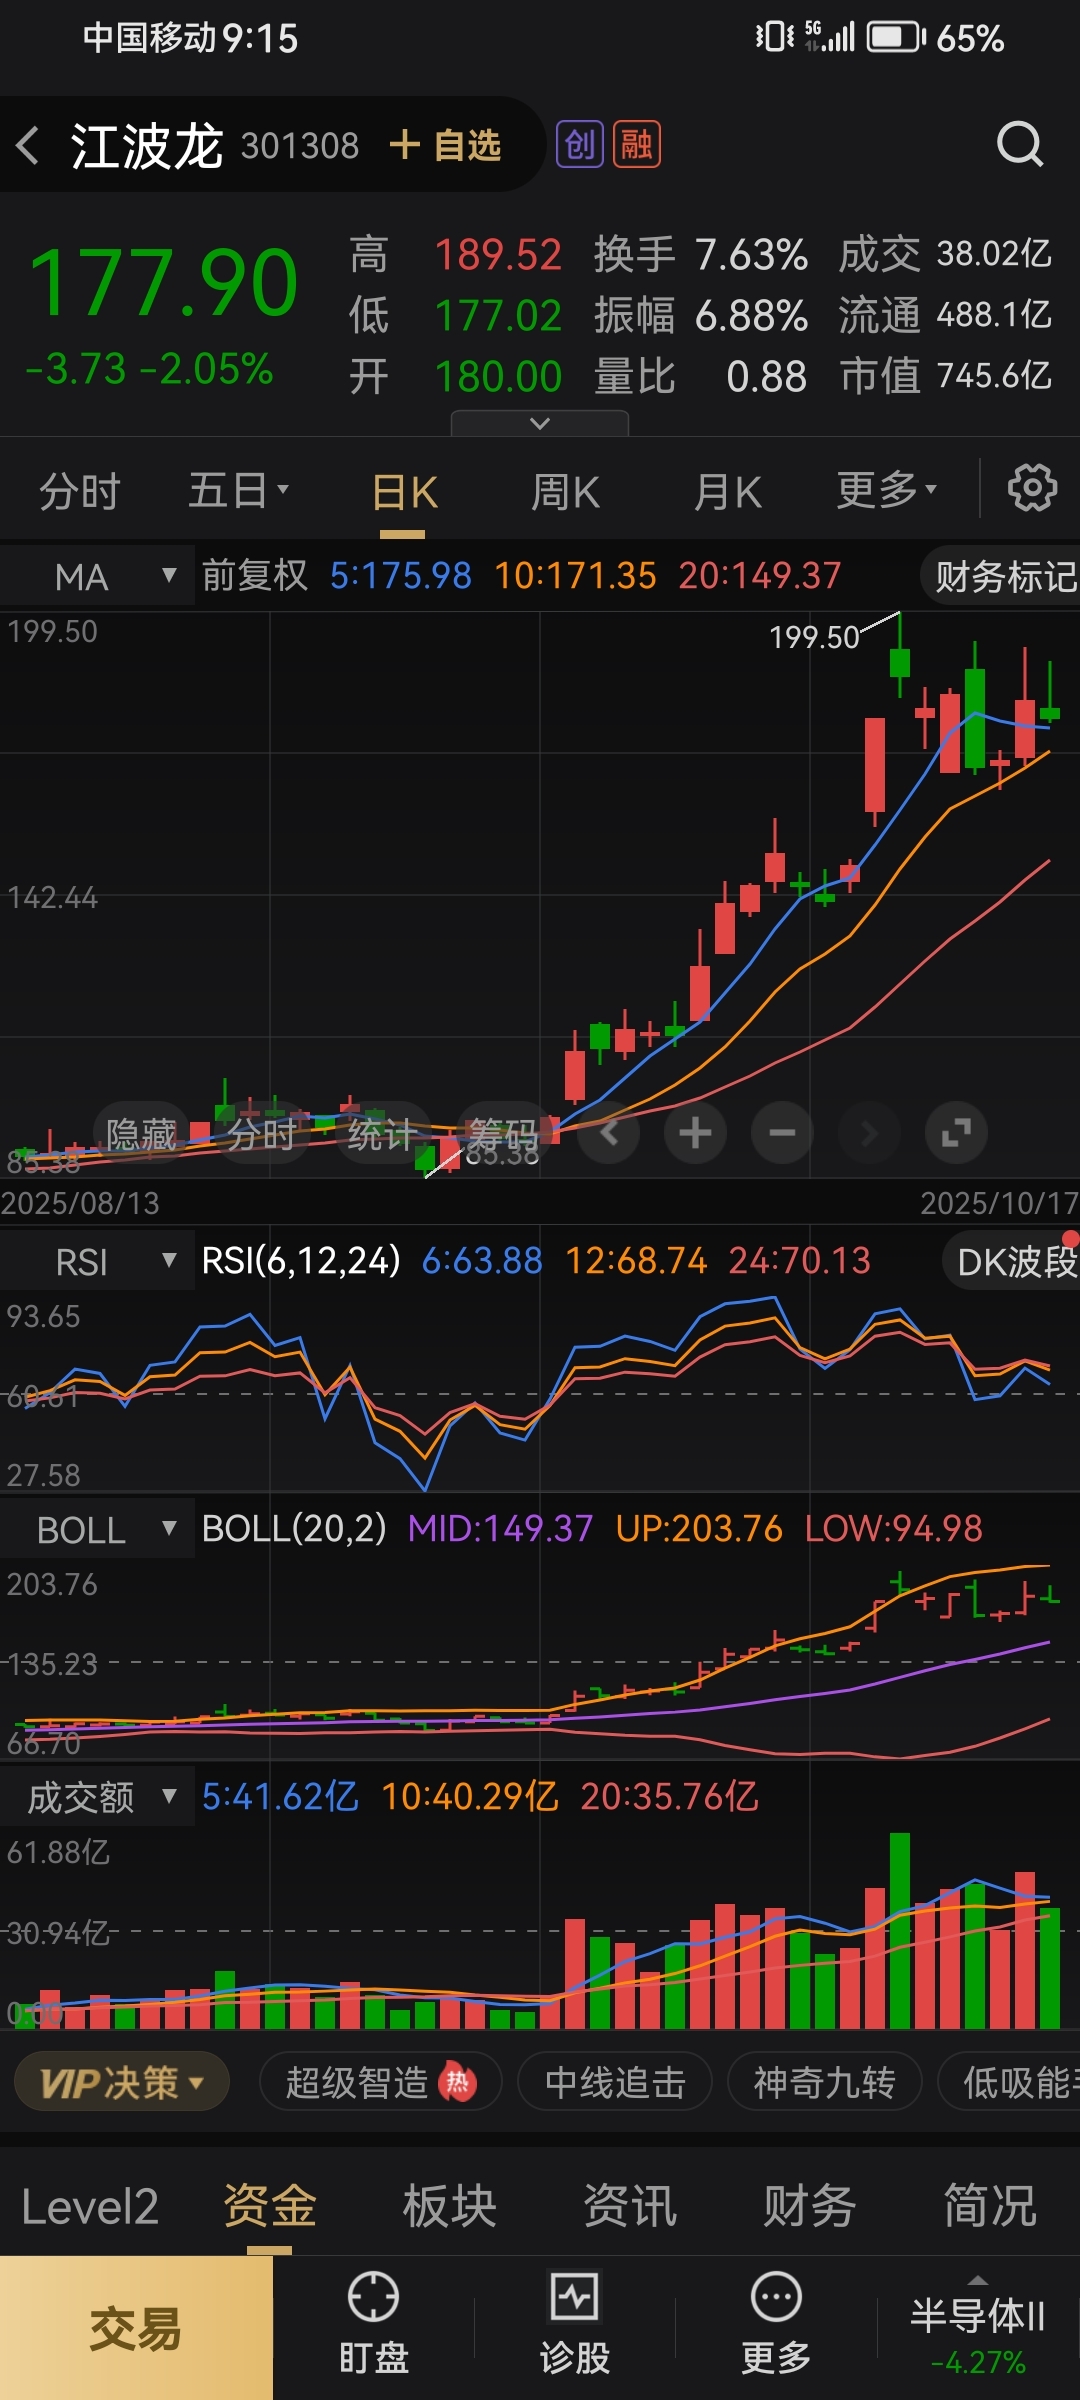Tap RSI(6,12,24) parameter label
Screen dimensions: 1080x2400
point(301,1261)
